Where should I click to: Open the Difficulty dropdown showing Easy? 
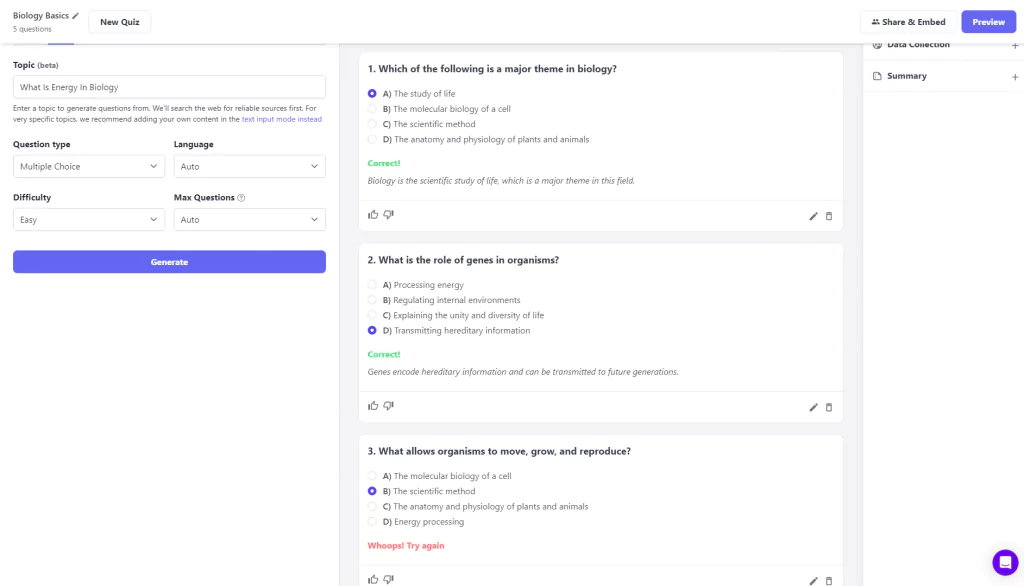point(88,220)
